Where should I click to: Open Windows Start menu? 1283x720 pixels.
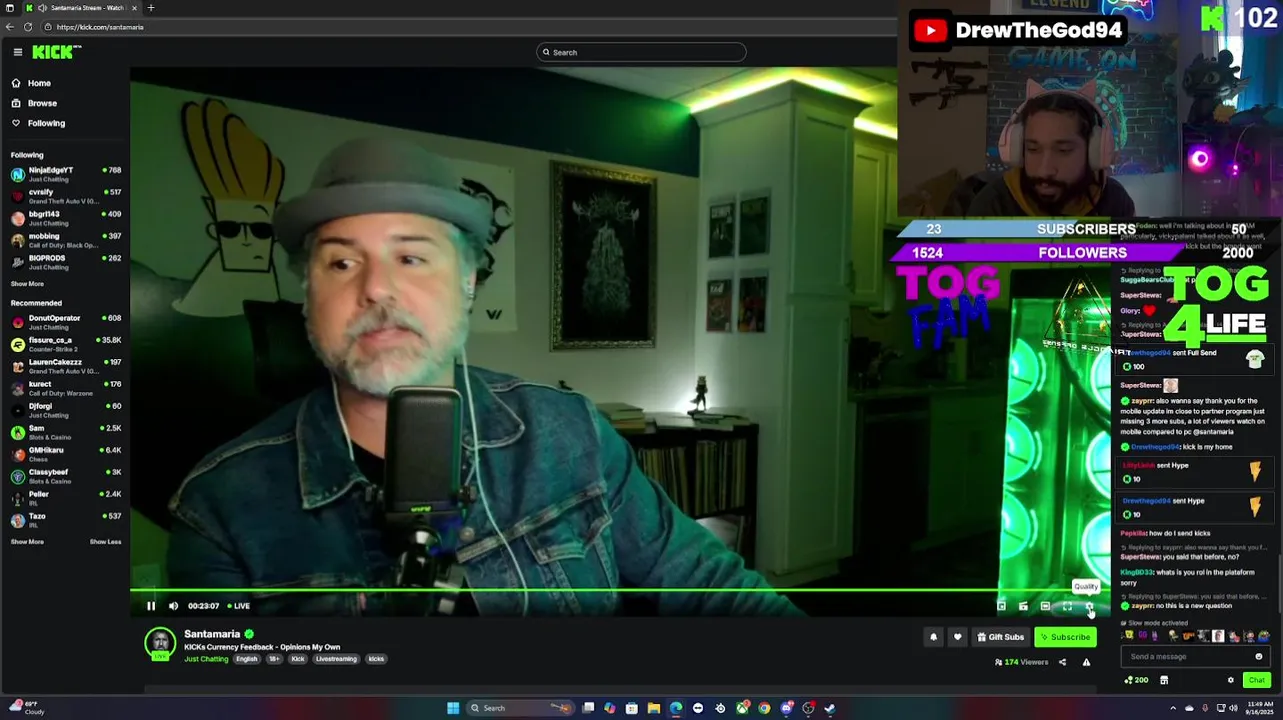452,708
